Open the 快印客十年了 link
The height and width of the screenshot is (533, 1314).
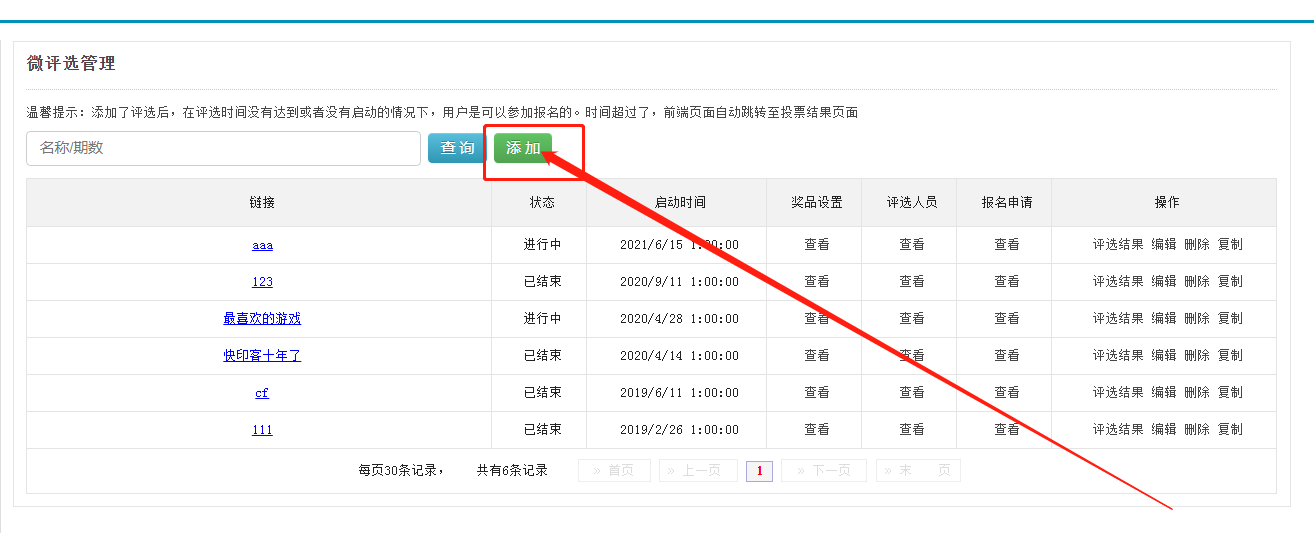(x=262, y=356)
